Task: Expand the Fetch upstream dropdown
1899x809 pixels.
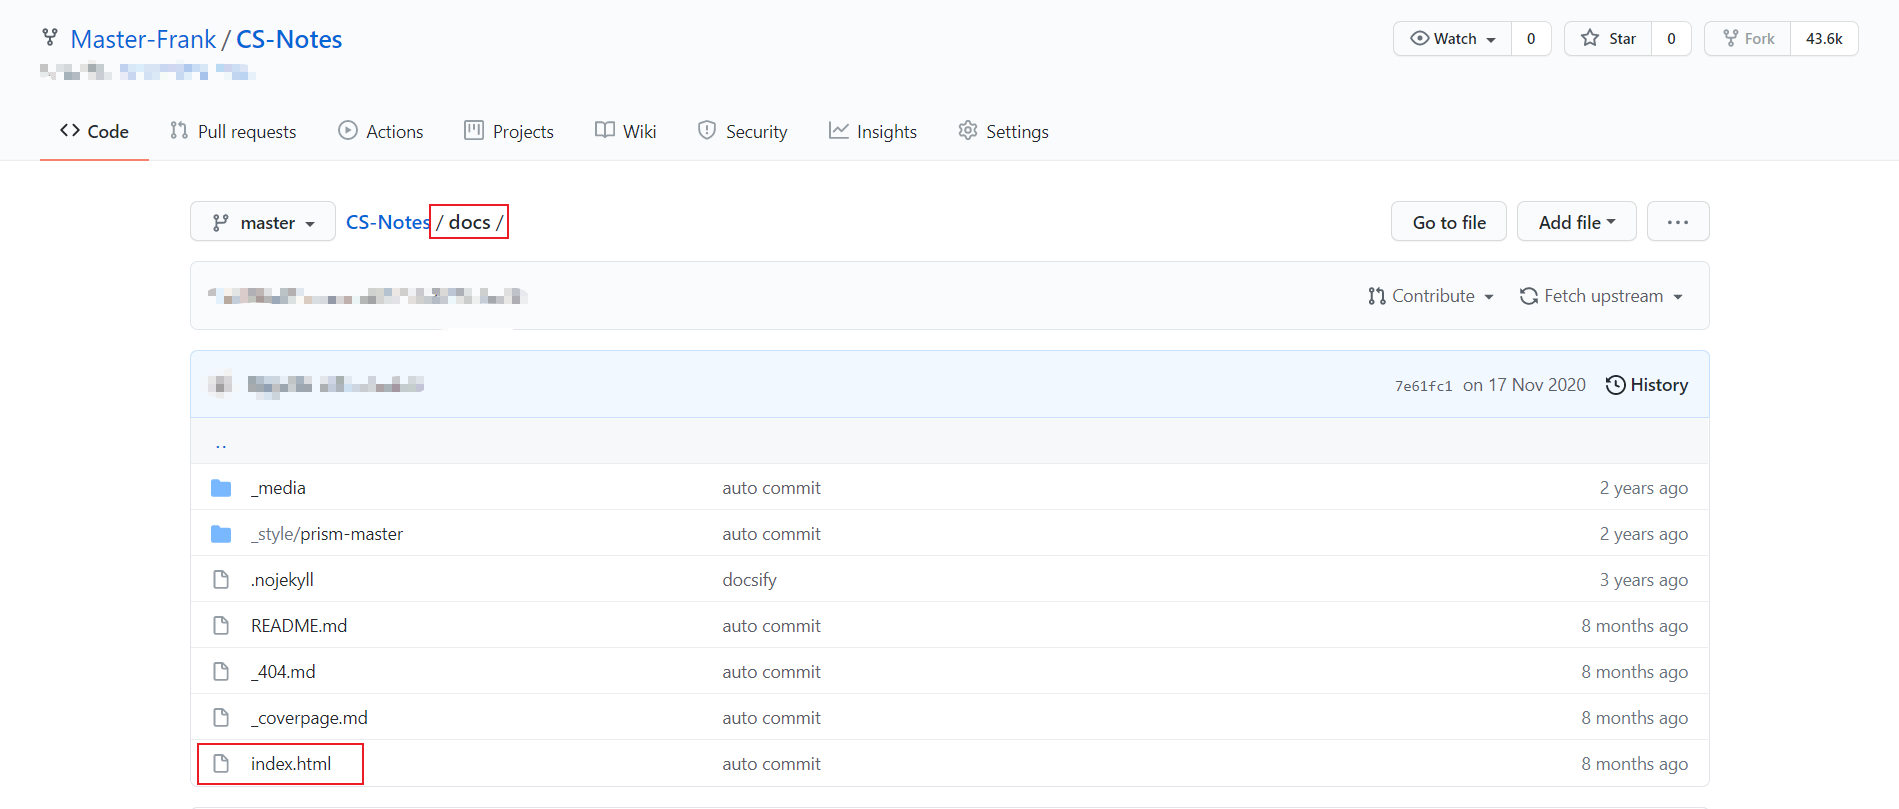Action: 1601,296
